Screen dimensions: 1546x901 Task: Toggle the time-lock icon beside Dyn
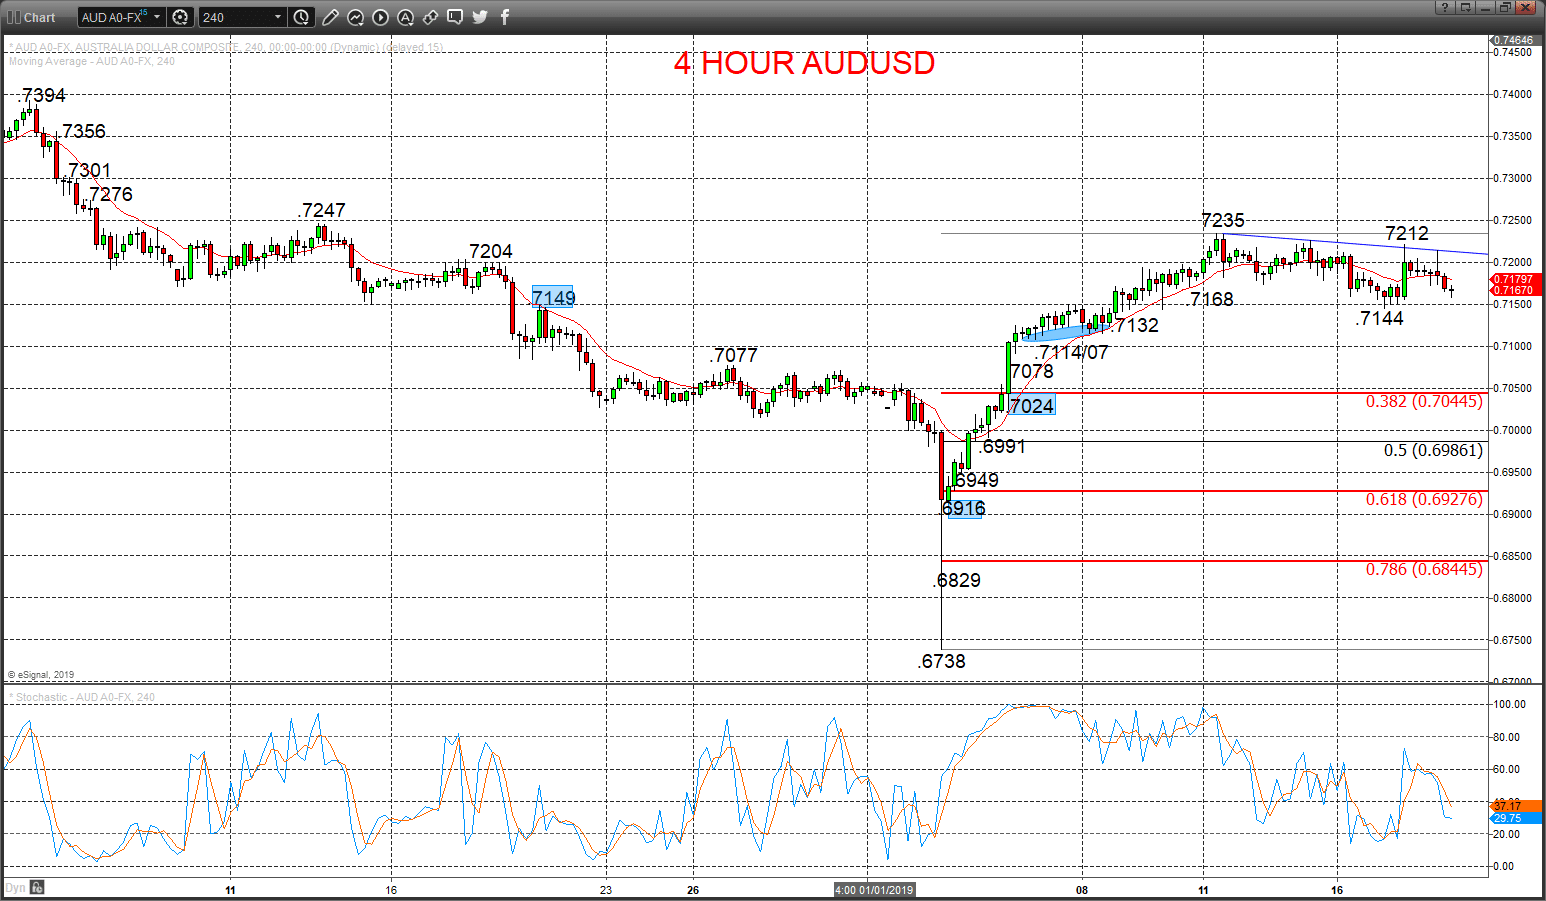pyautogui.click(x=37, y=887)
